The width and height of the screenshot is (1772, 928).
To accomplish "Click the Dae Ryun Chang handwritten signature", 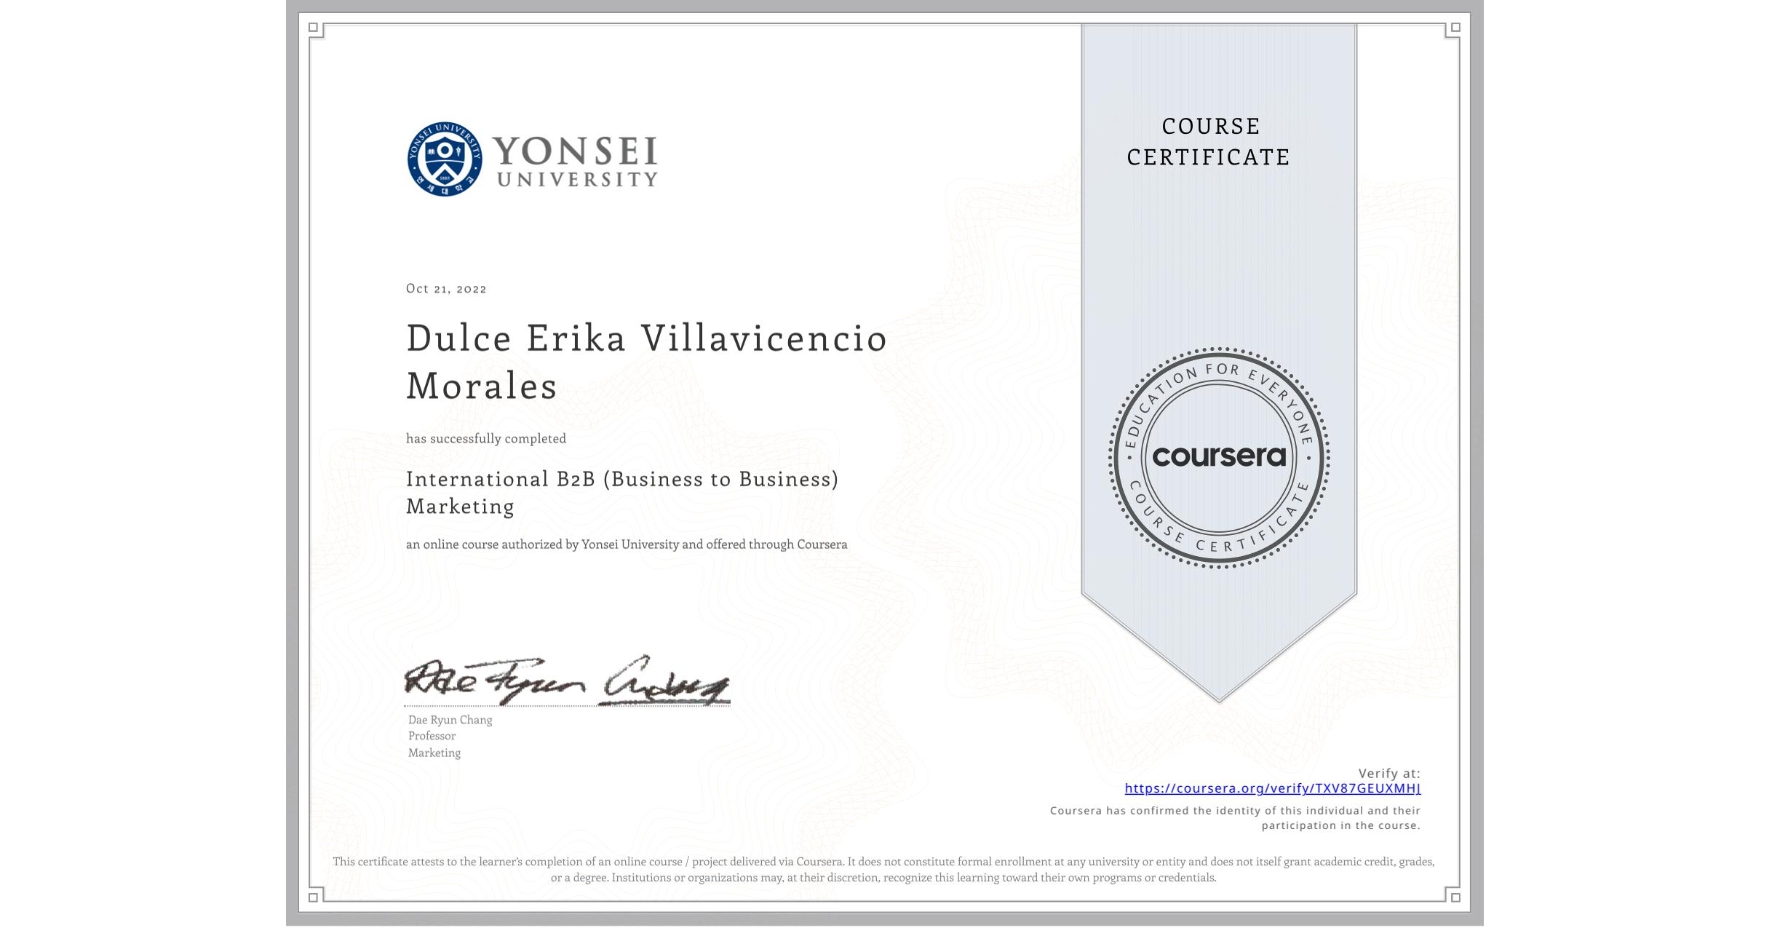I will coord(567,681).
